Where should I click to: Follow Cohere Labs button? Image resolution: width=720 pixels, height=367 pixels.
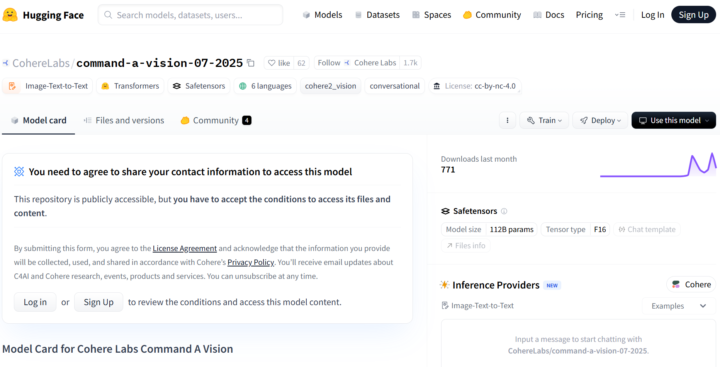point(357,63)
